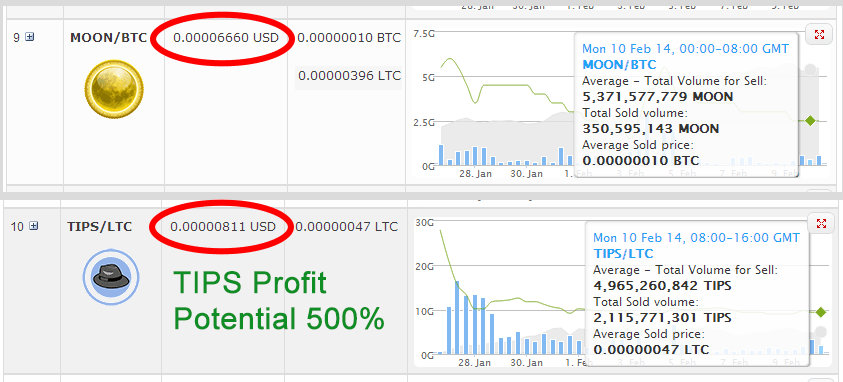Maximize the MOON/BTC chart with red arrows icon
Image resolution: width=843 pixels, height=382 pixels.
pyautogui.click(x=819, y=35)
